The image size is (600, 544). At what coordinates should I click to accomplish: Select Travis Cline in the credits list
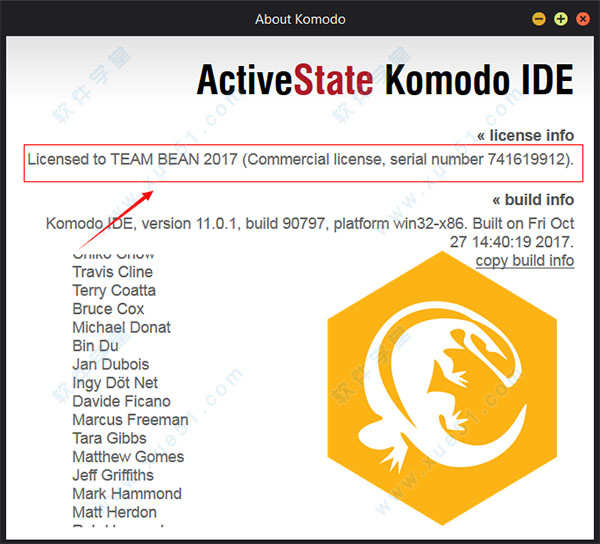point(112,272)
